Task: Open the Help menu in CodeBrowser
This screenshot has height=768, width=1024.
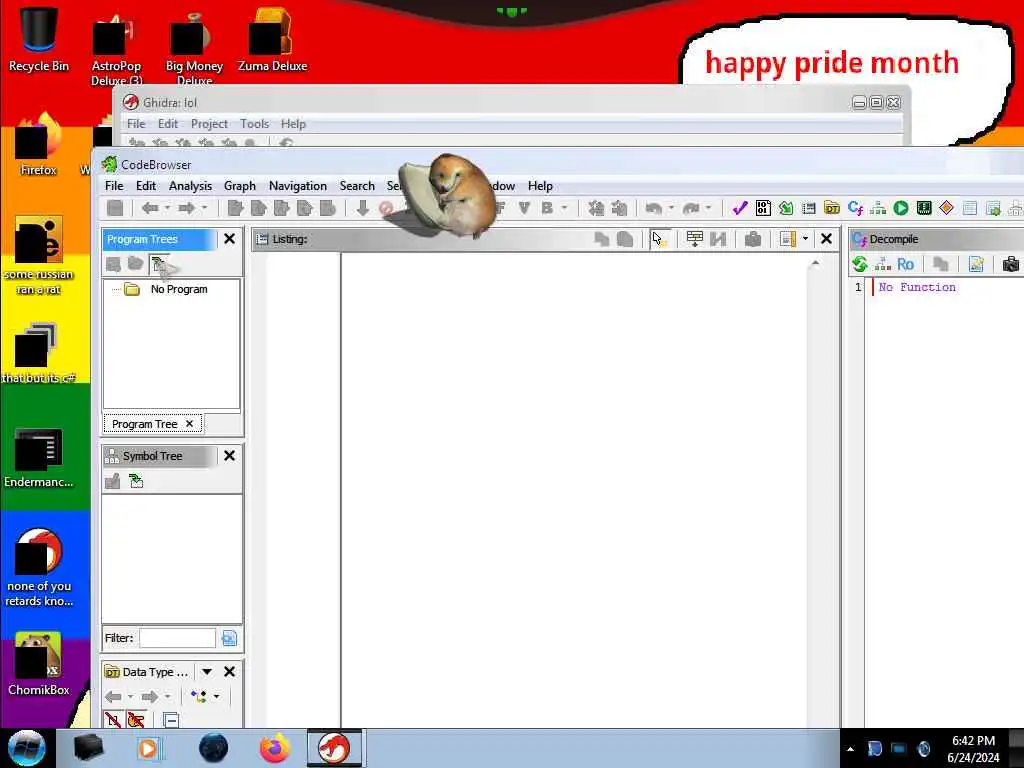Action: click(540, 185)
